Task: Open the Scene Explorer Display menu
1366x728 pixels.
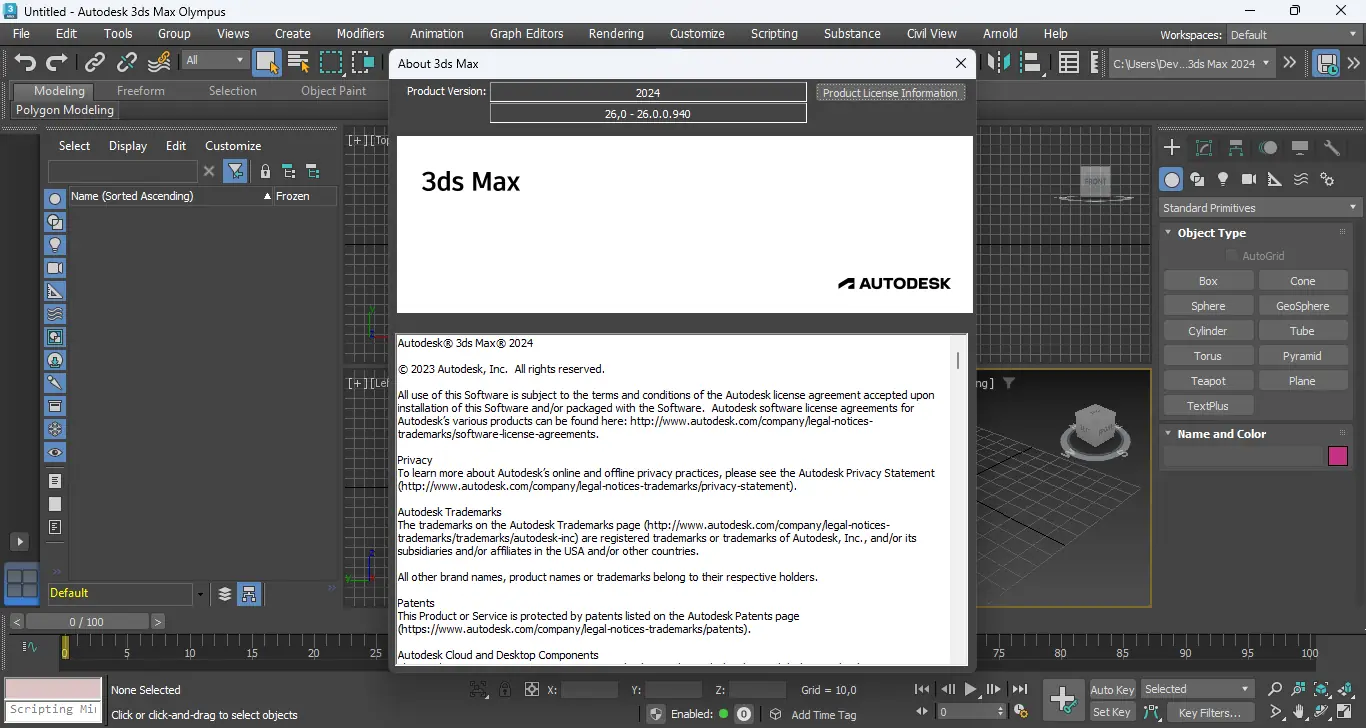Action: click(x=128, y=146)
